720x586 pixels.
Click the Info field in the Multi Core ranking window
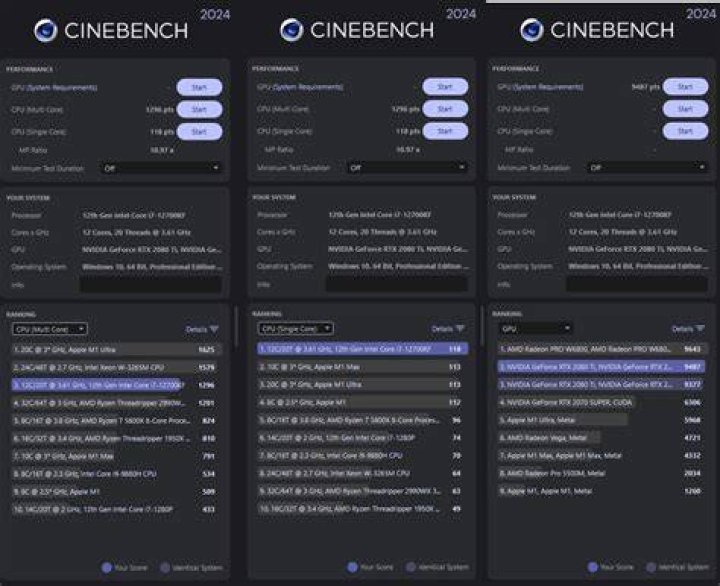tap(151, 285)
